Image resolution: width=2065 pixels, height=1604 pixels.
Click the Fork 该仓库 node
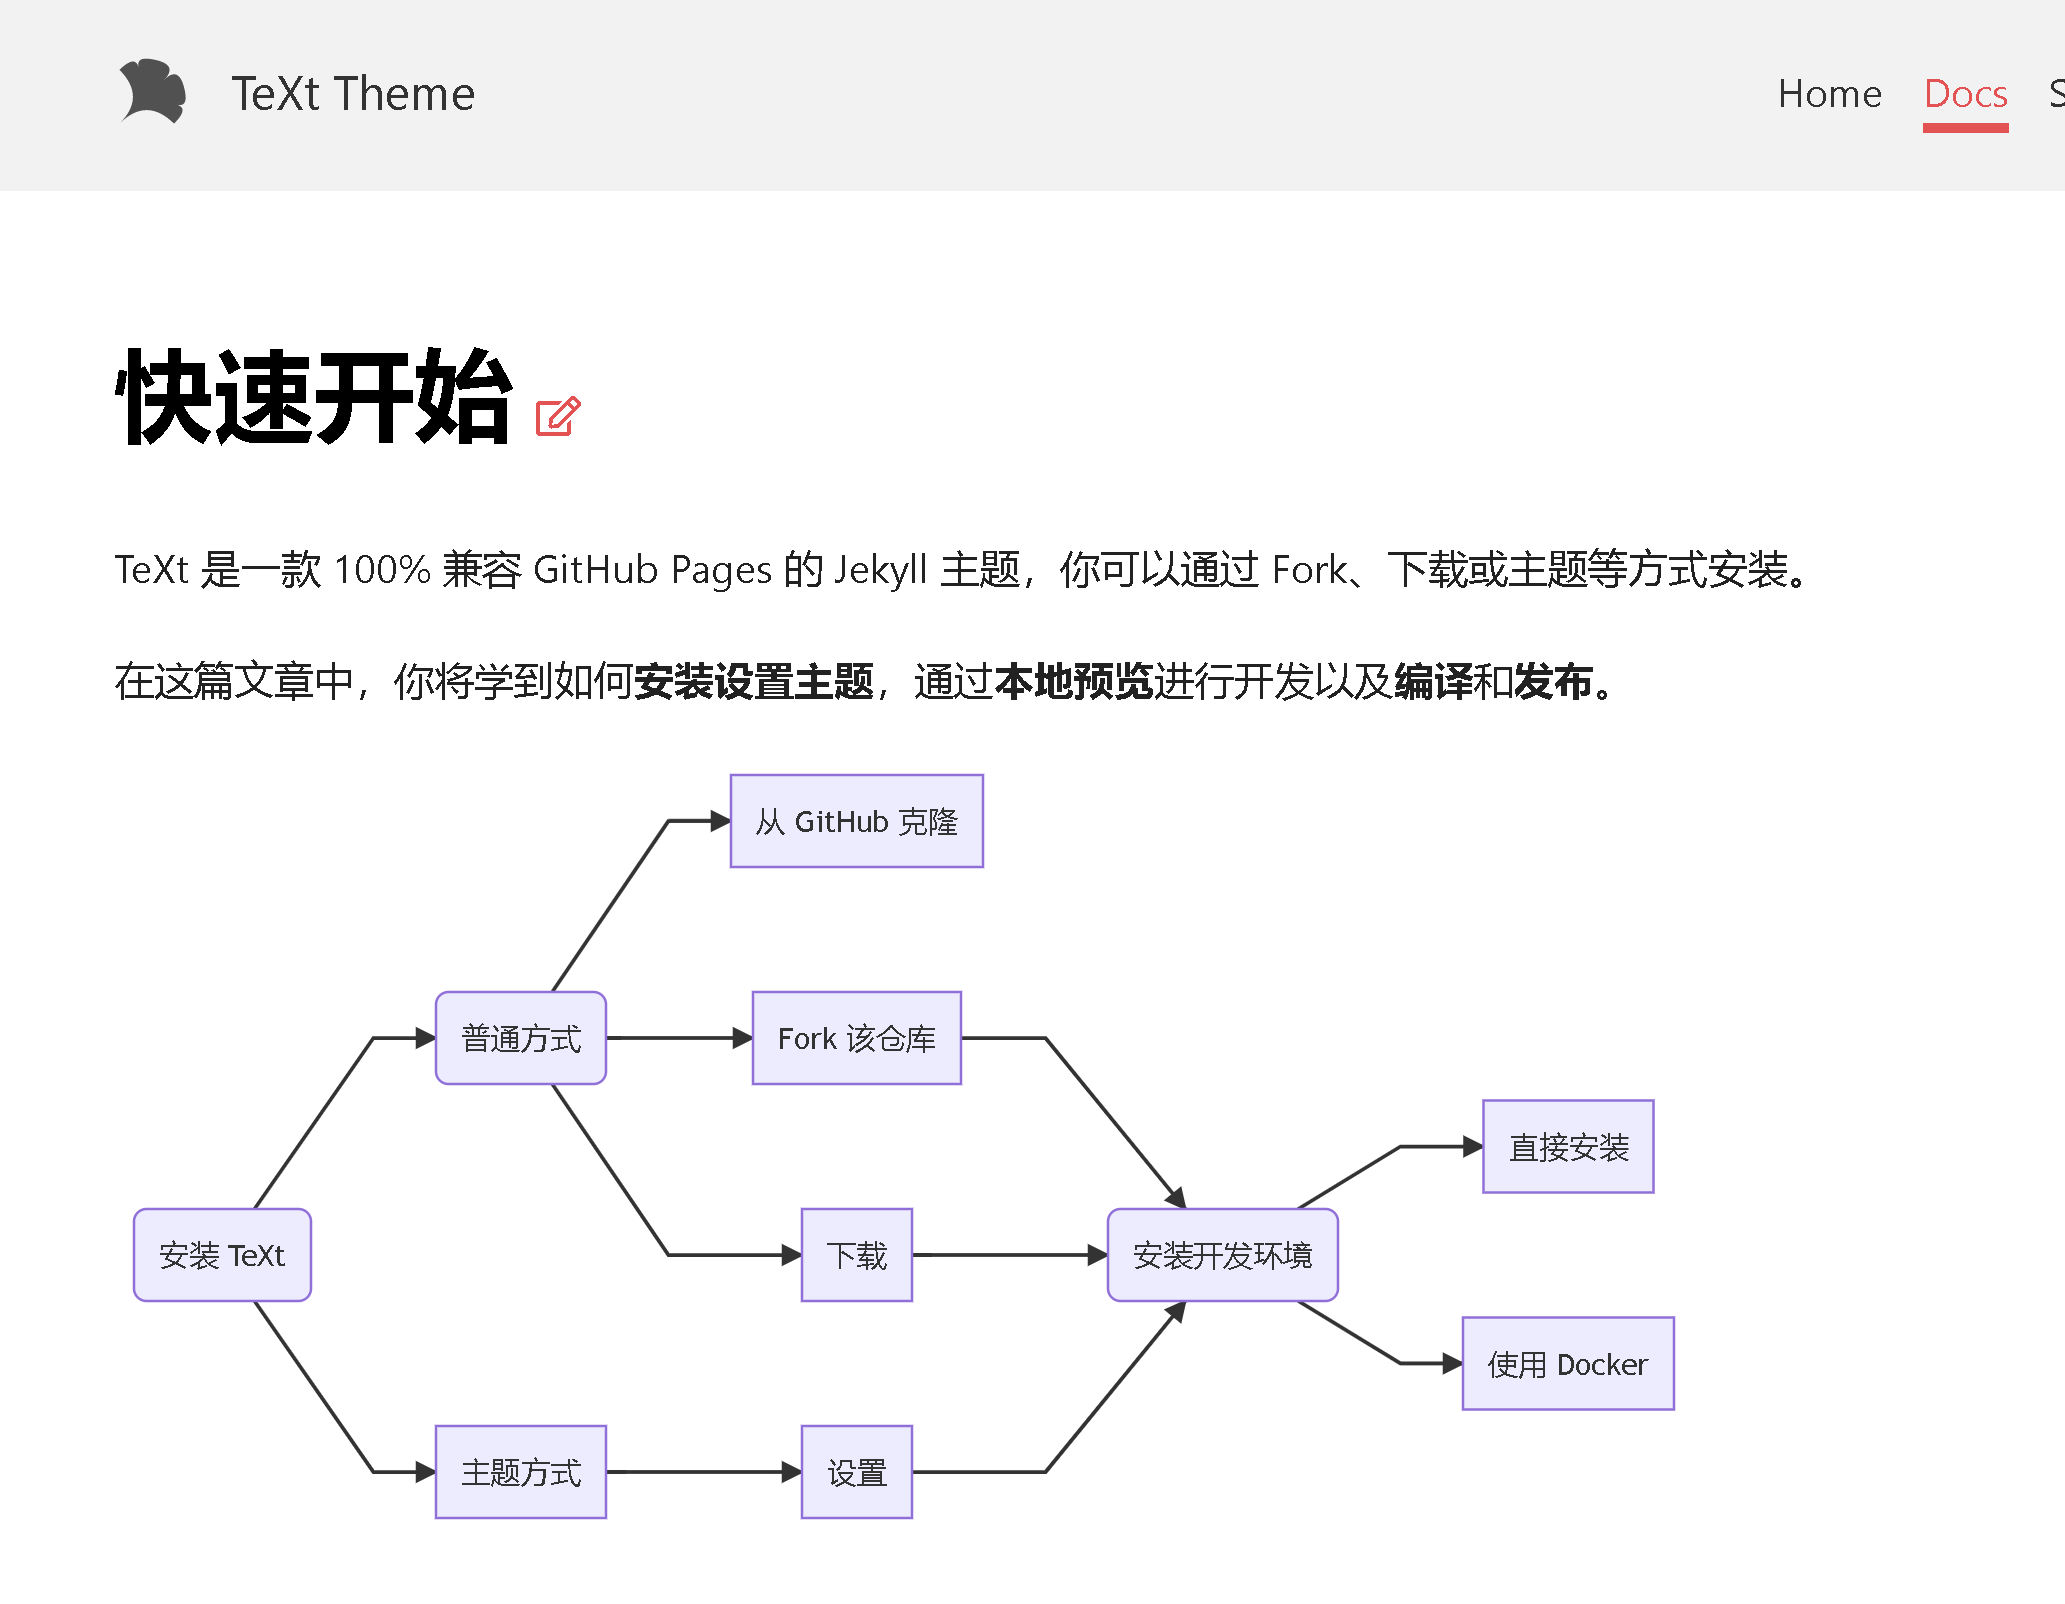[858, 1034]
